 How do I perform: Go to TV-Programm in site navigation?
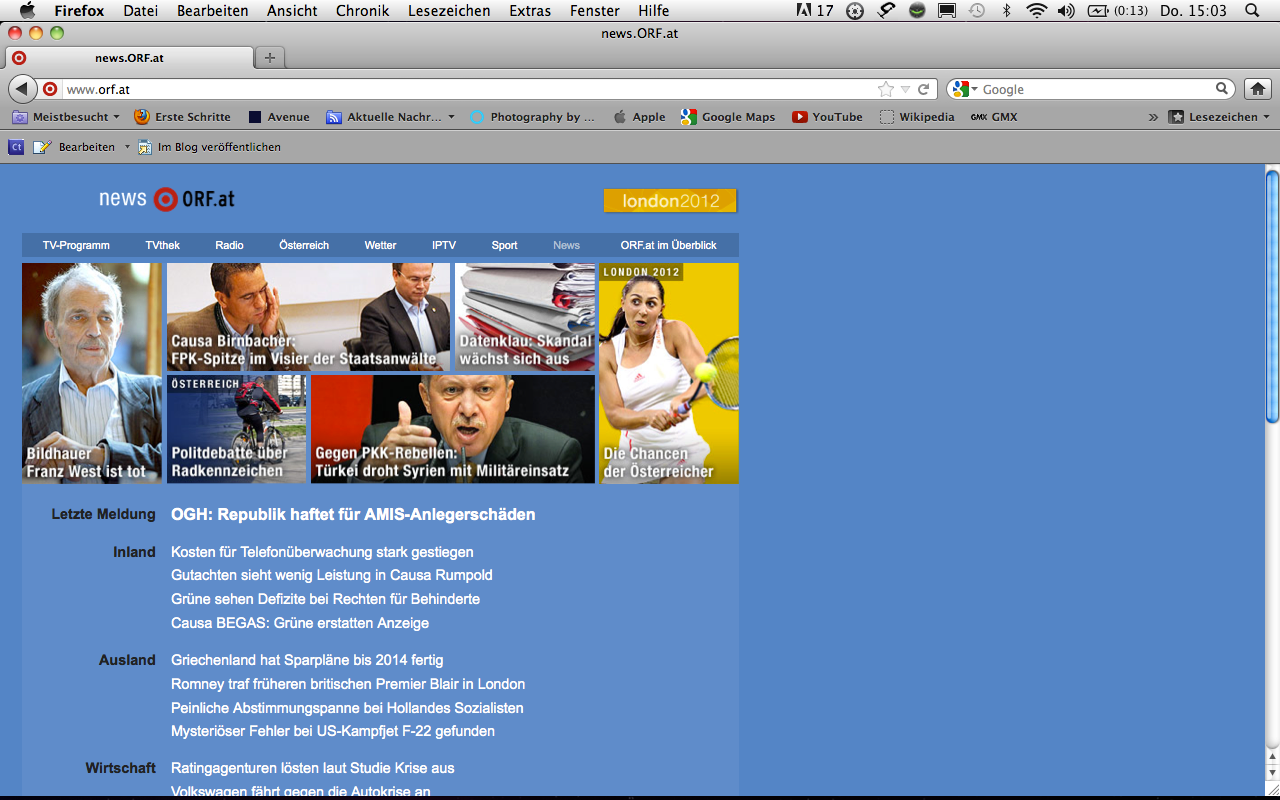(x=76, y=245)
